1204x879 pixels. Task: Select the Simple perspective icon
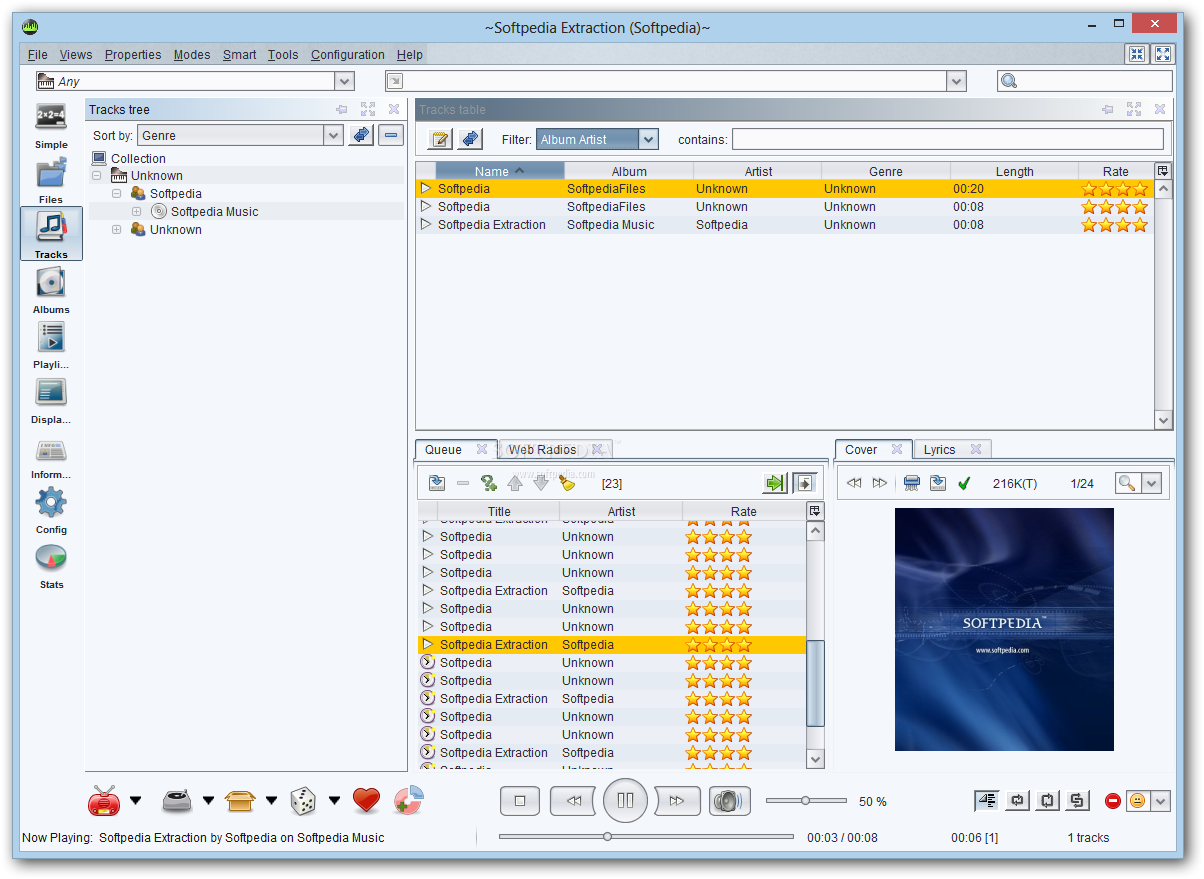pyautogui.click(x=51, y=125)
